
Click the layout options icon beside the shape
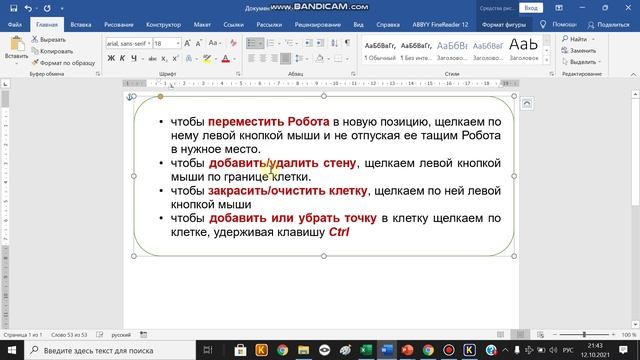click(527, 104)
